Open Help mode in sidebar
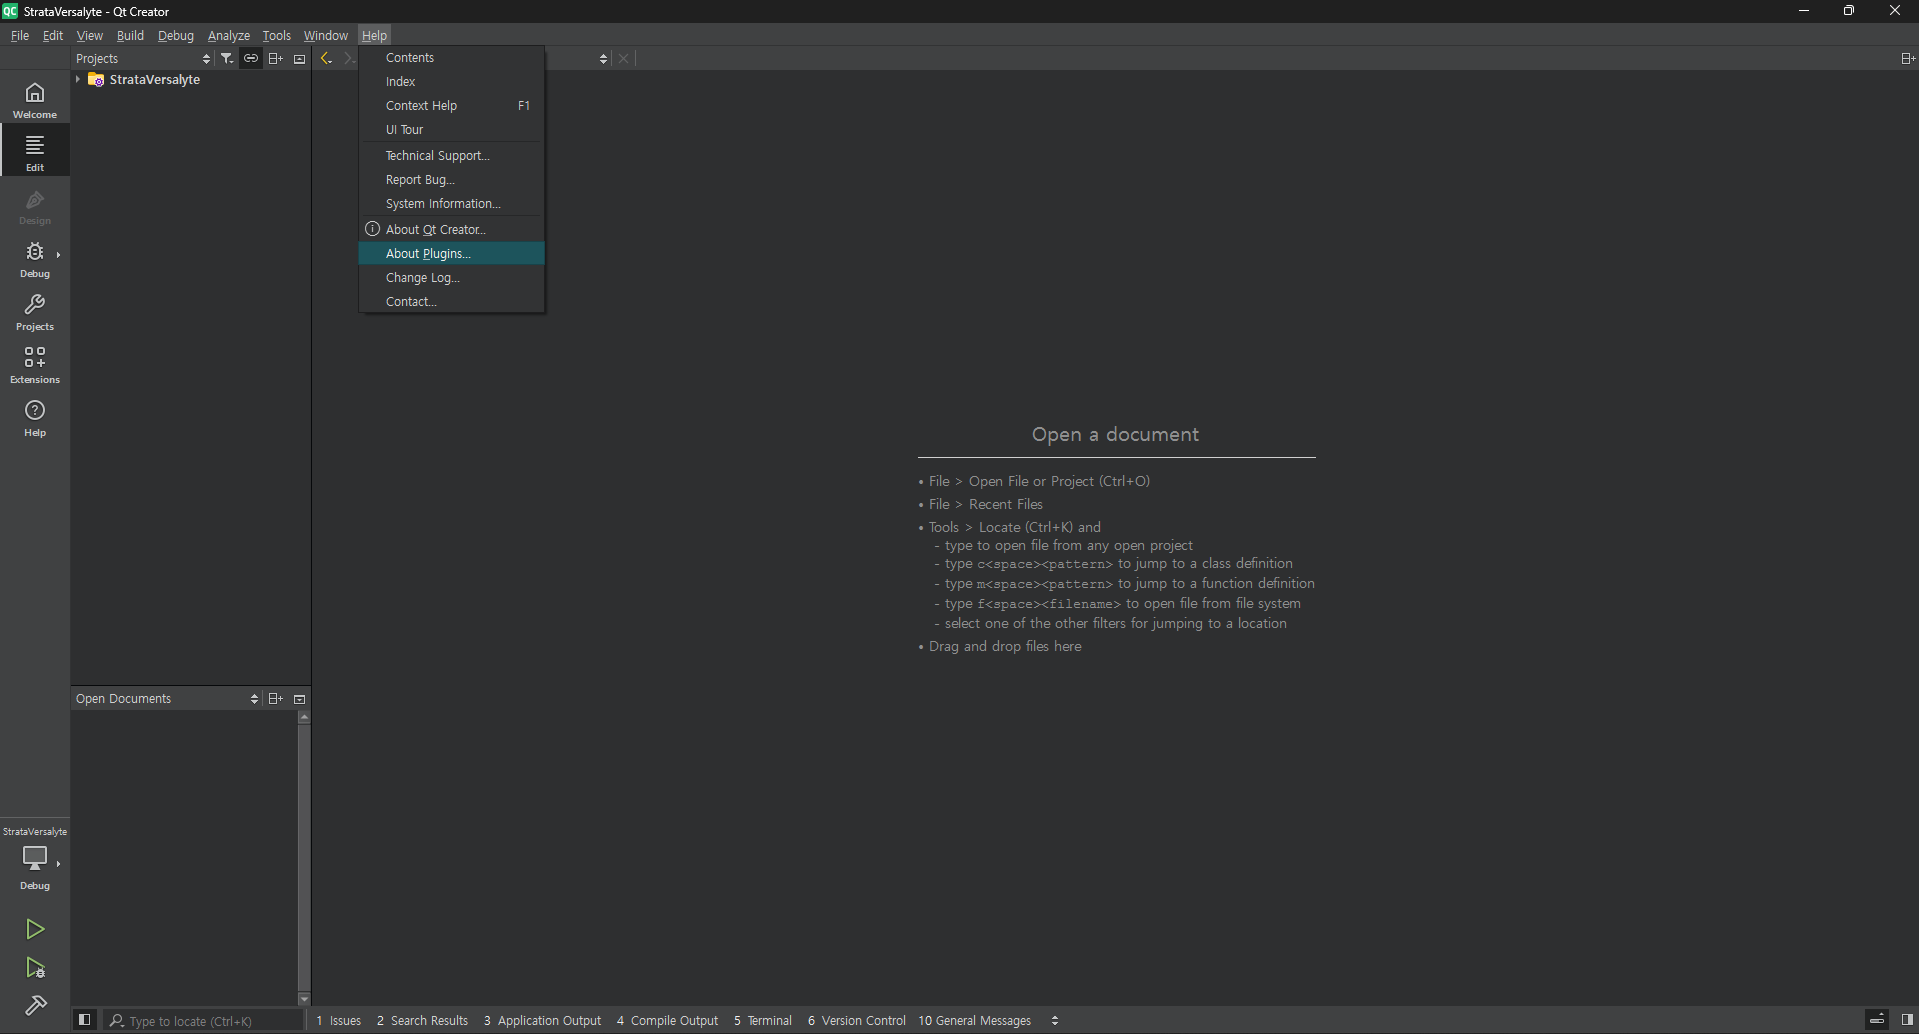 [x=35, y=418]
